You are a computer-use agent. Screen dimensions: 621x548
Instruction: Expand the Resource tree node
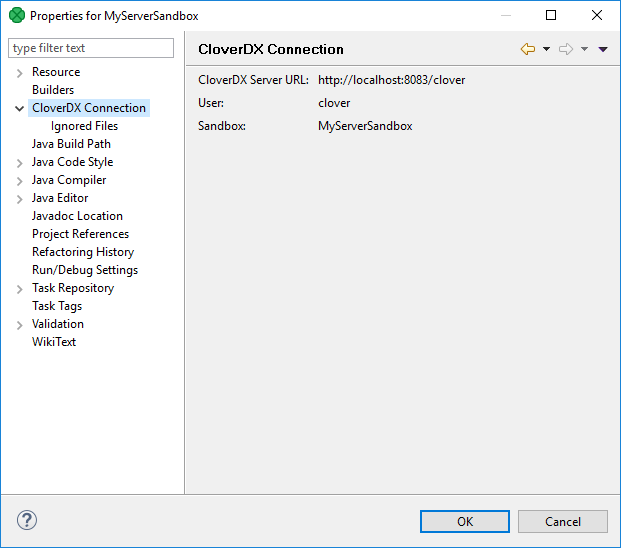(20, 73)
